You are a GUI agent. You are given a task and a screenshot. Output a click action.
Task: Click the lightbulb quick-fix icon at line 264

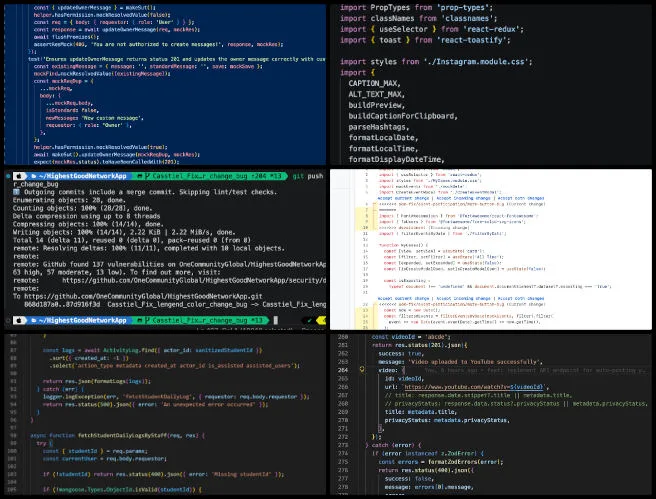coord(362,370)
